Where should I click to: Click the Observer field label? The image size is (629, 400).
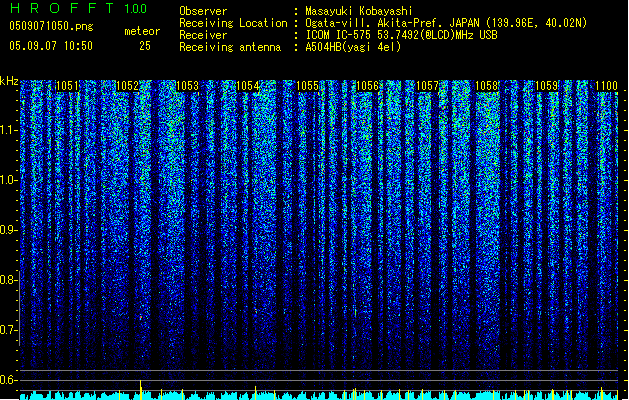[x=203, y=11]
